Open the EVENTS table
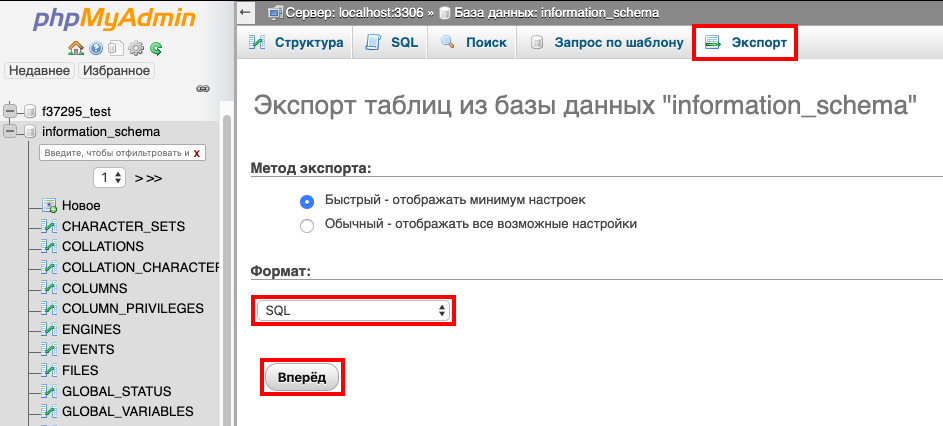This screenshot has width=943, height=426. [x=88, y=350]
